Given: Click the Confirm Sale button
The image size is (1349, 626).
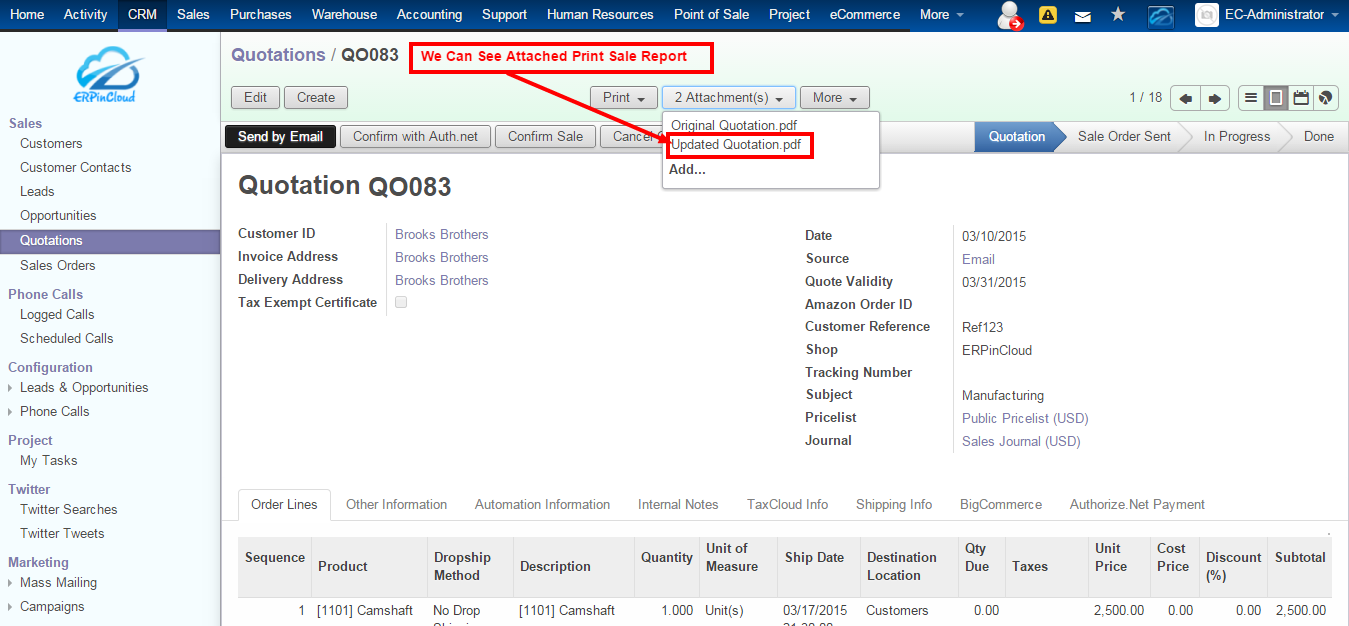Looking at the screenshot, I should click(545, 137).
